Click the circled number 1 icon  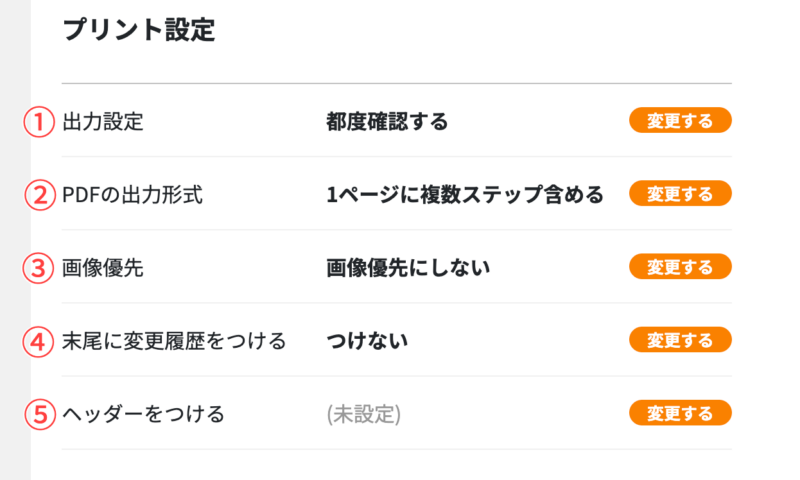pyautogui.click(x=38, y=122)
